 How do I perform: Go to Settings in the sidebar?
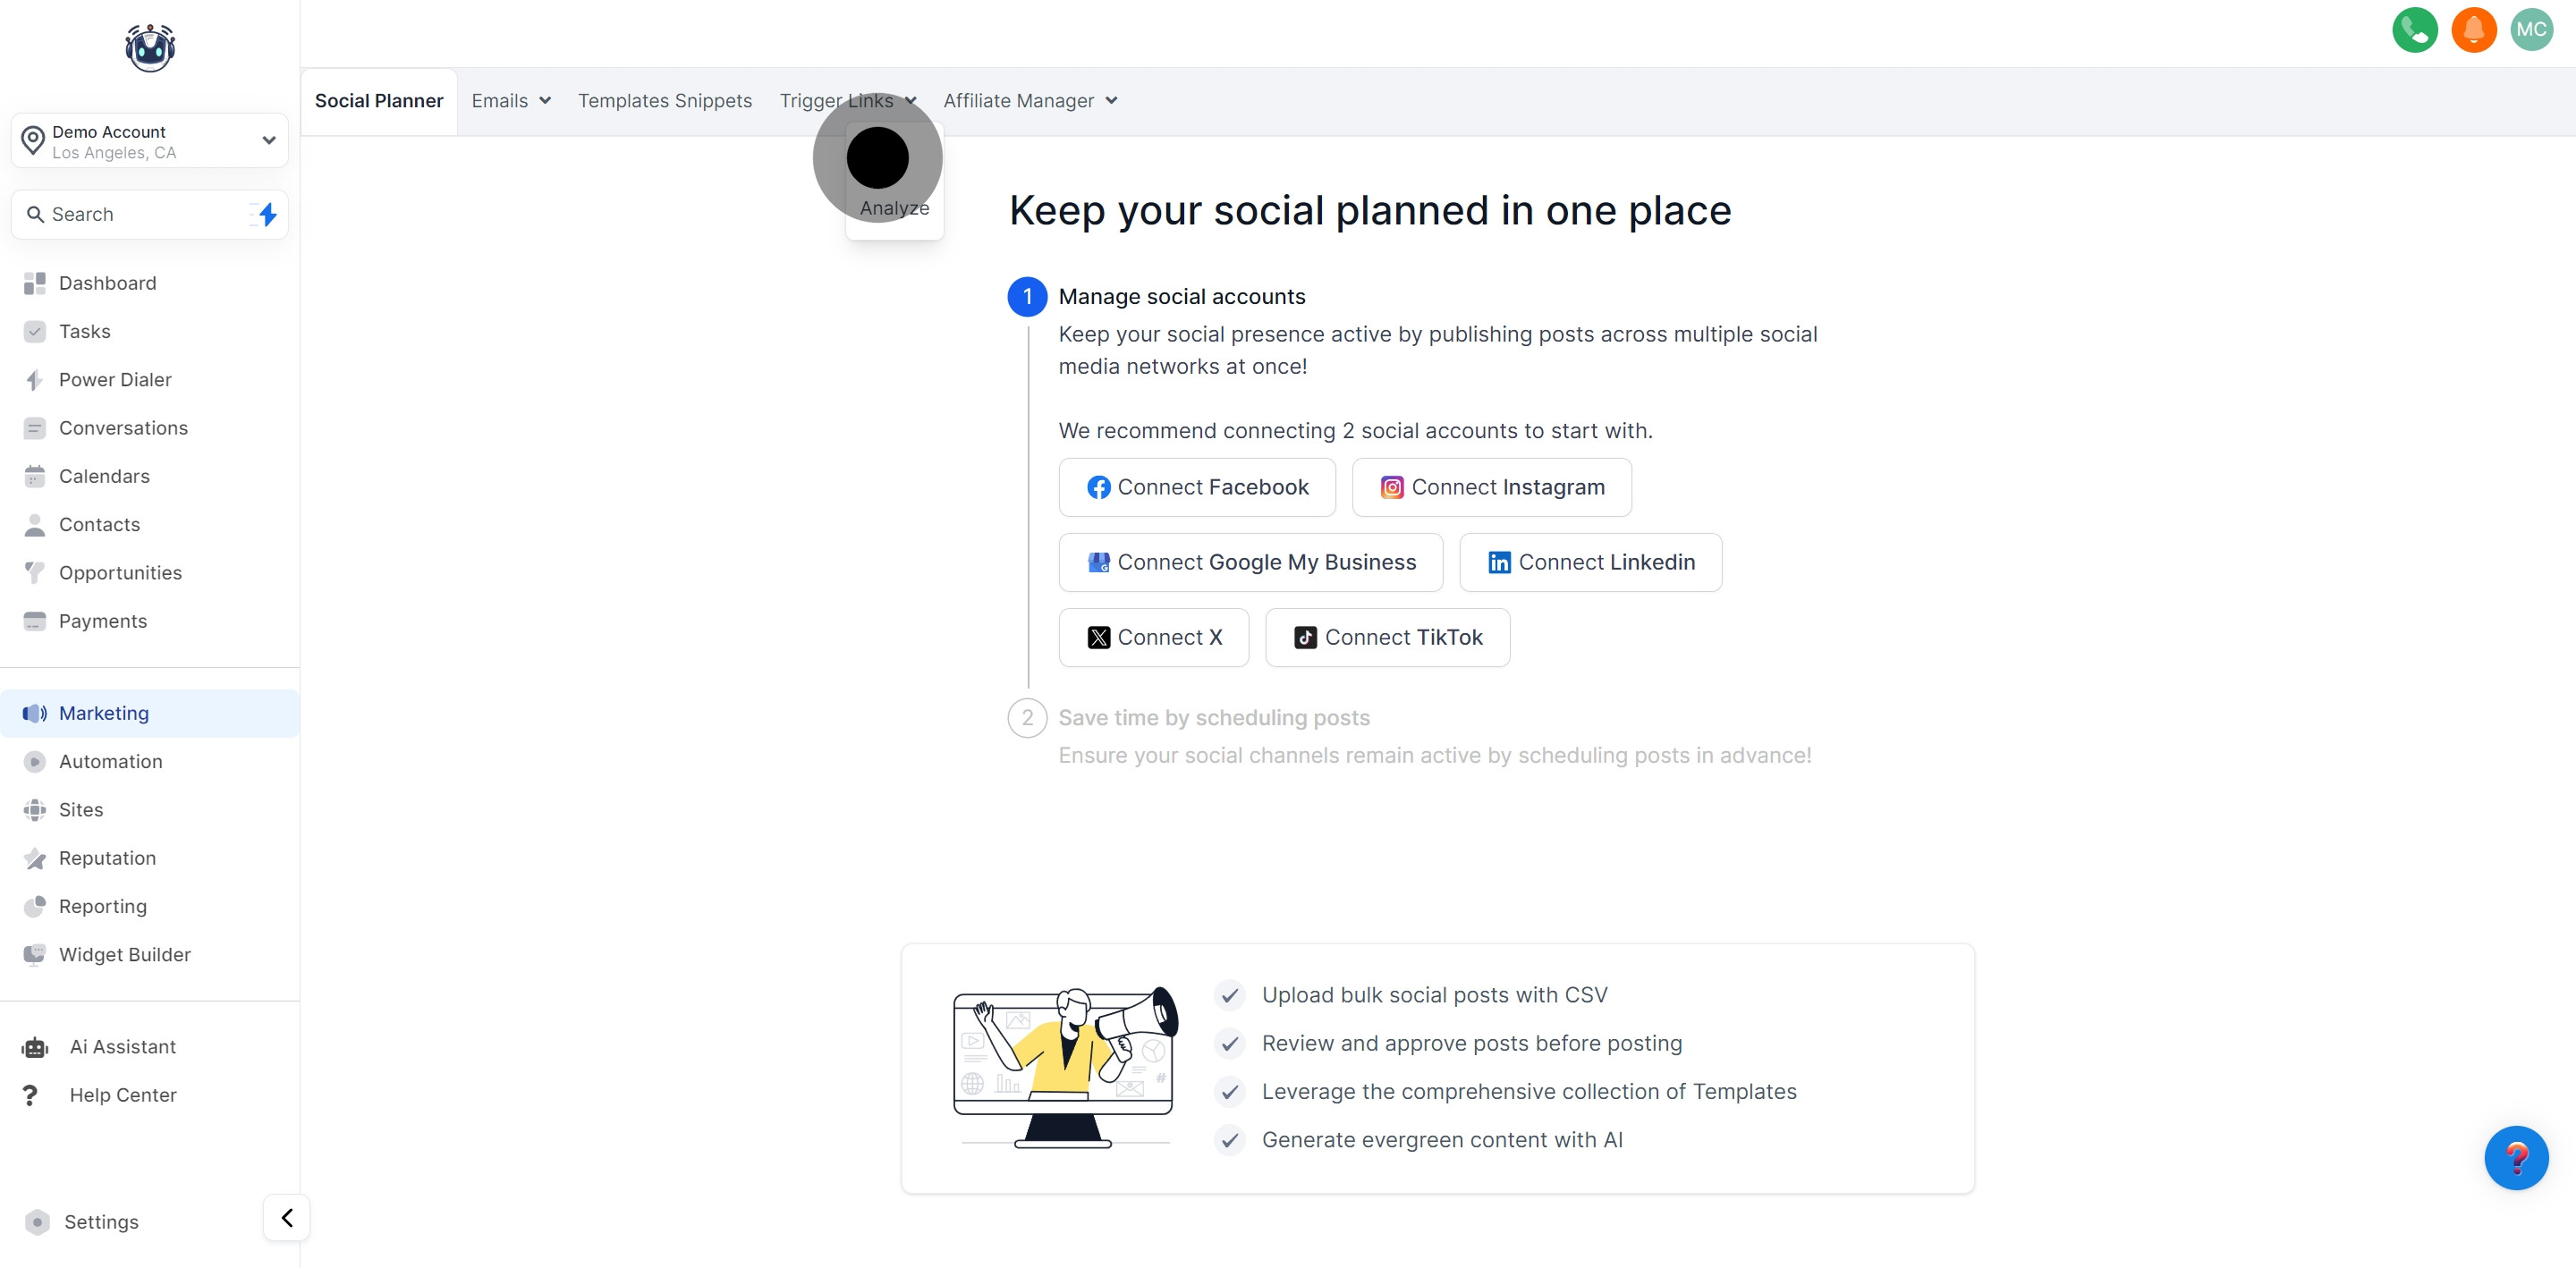point(101,1221)
